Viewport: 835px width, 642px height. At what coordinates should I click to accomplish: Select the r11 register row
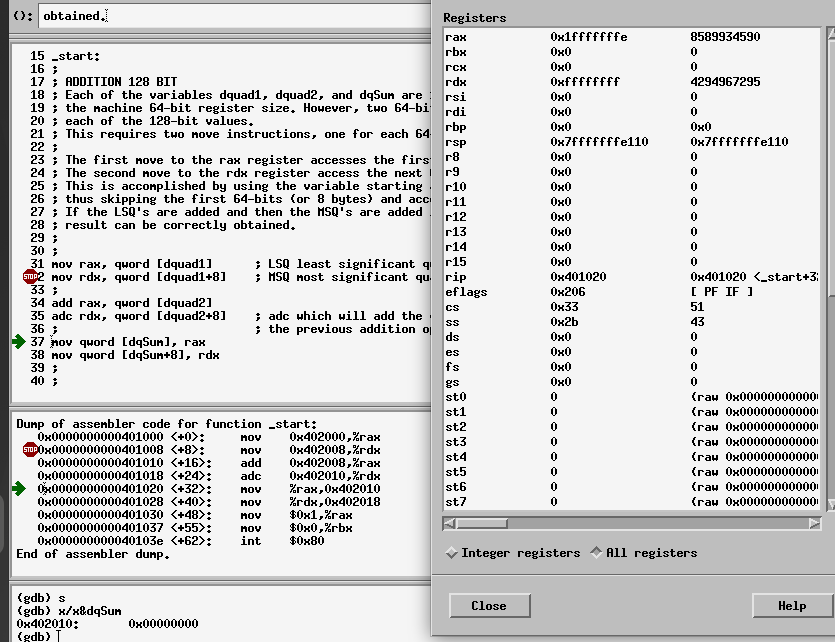(x=632, y=201)
